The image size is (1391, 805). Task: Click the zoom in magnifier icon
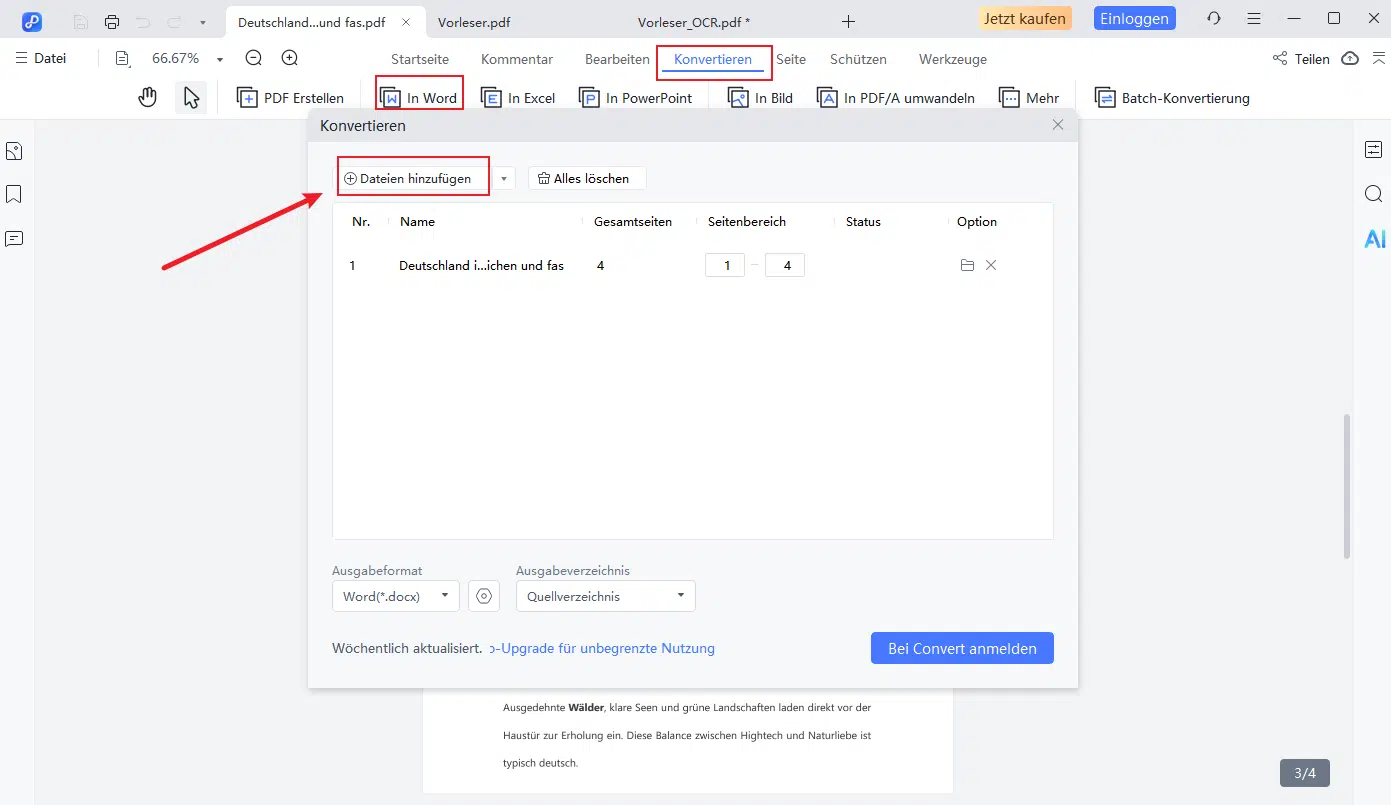[290, 58]
